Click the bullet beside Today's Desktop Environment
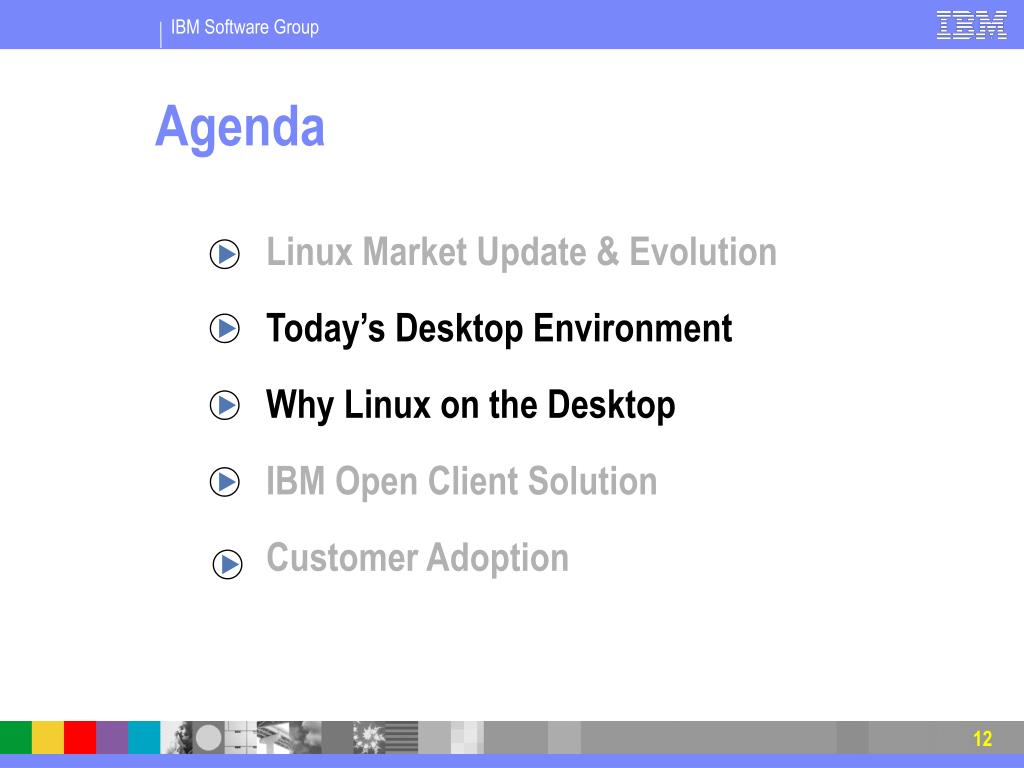This screenshot has height=768, width=1024. pos(225,328)
